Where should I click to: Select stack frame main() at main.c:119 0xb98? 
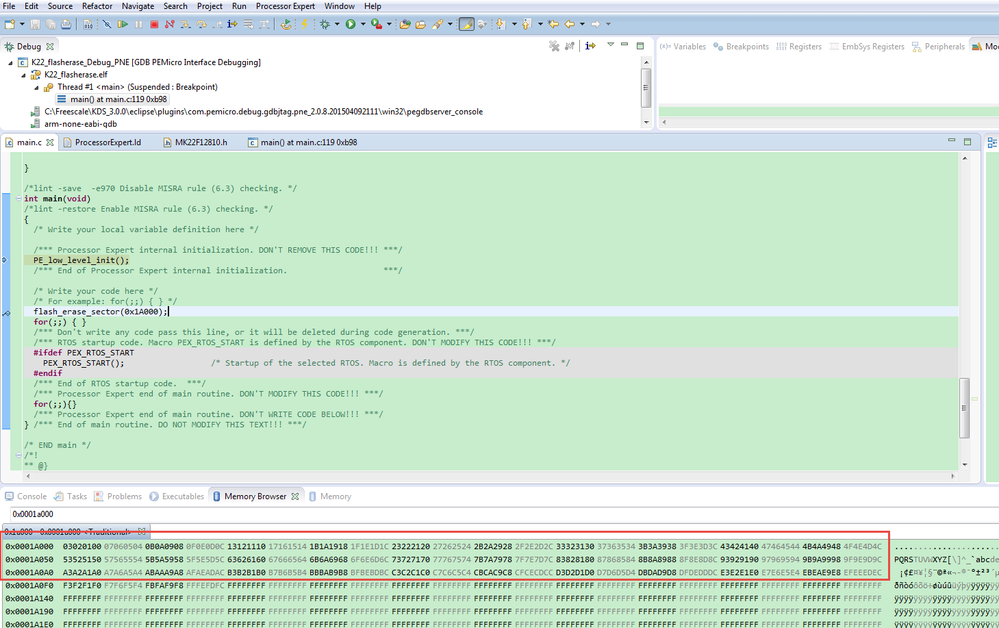point(119,99)
